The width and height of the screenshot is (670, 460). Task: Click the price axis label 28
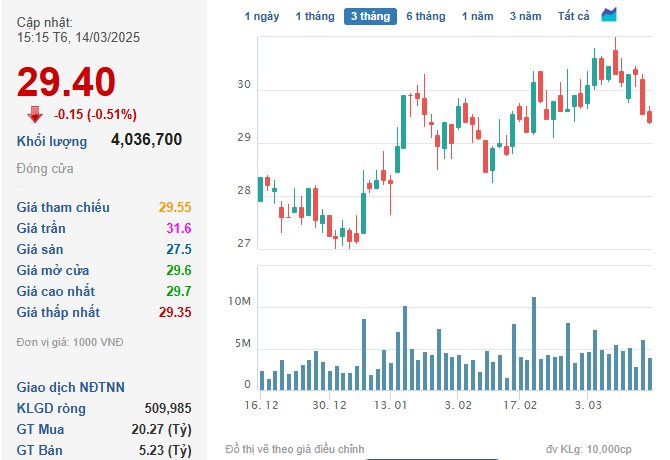tap(244, 190)
